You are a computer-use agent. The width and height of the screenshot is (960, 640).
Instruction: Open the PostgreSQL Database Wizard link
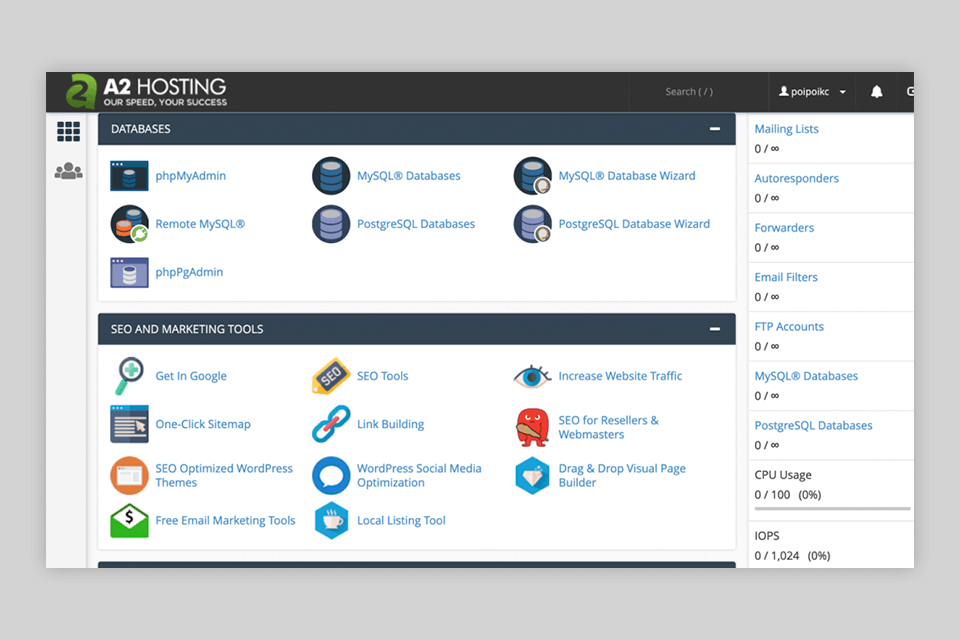point(634,224)
